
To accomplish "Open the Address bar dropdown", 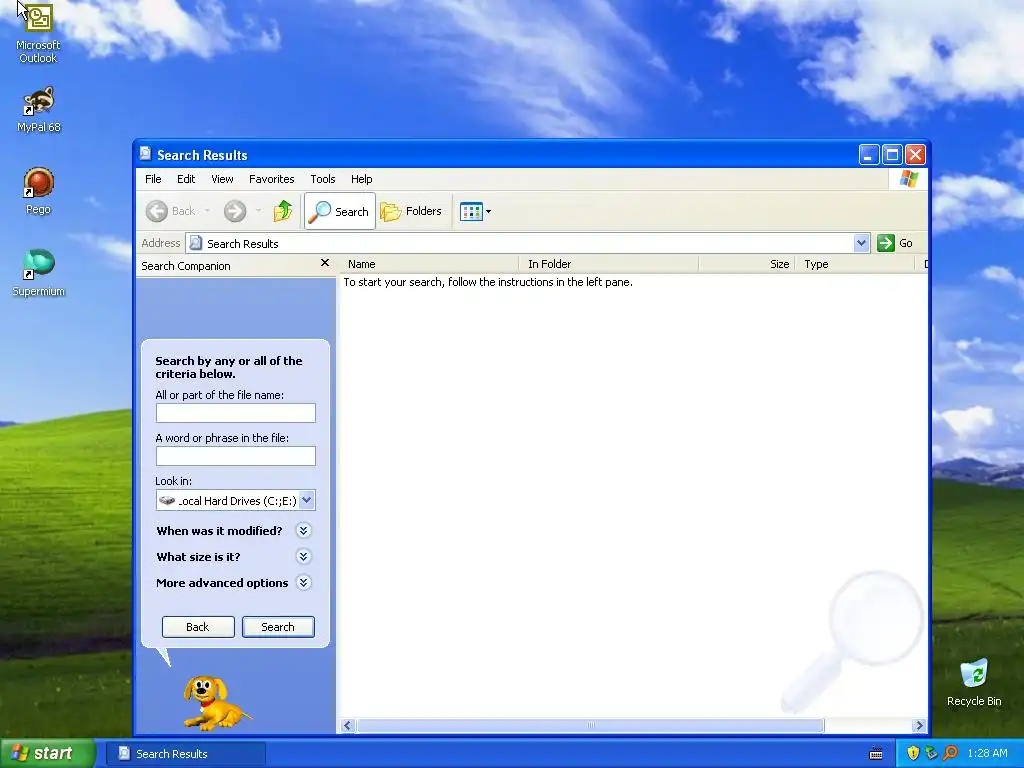I will 861,243.
